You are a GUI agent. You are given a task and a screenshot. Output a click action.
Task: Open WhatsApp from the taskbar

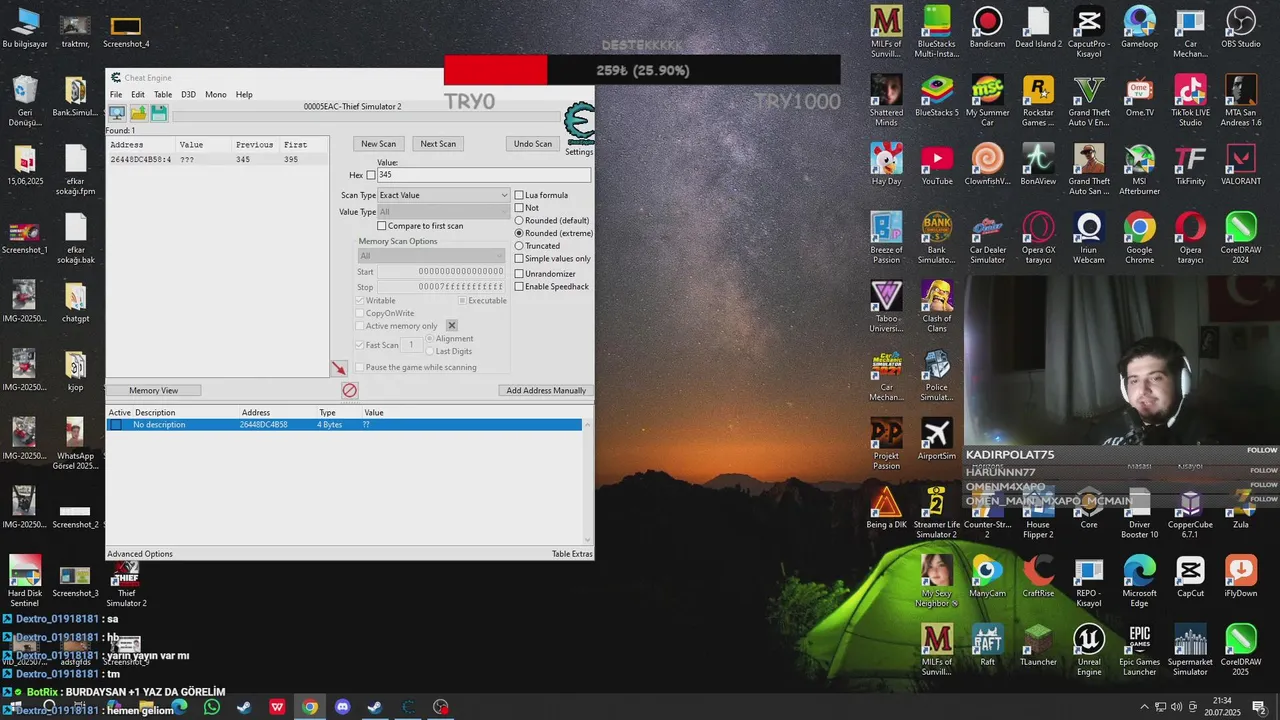click(212, 707)
